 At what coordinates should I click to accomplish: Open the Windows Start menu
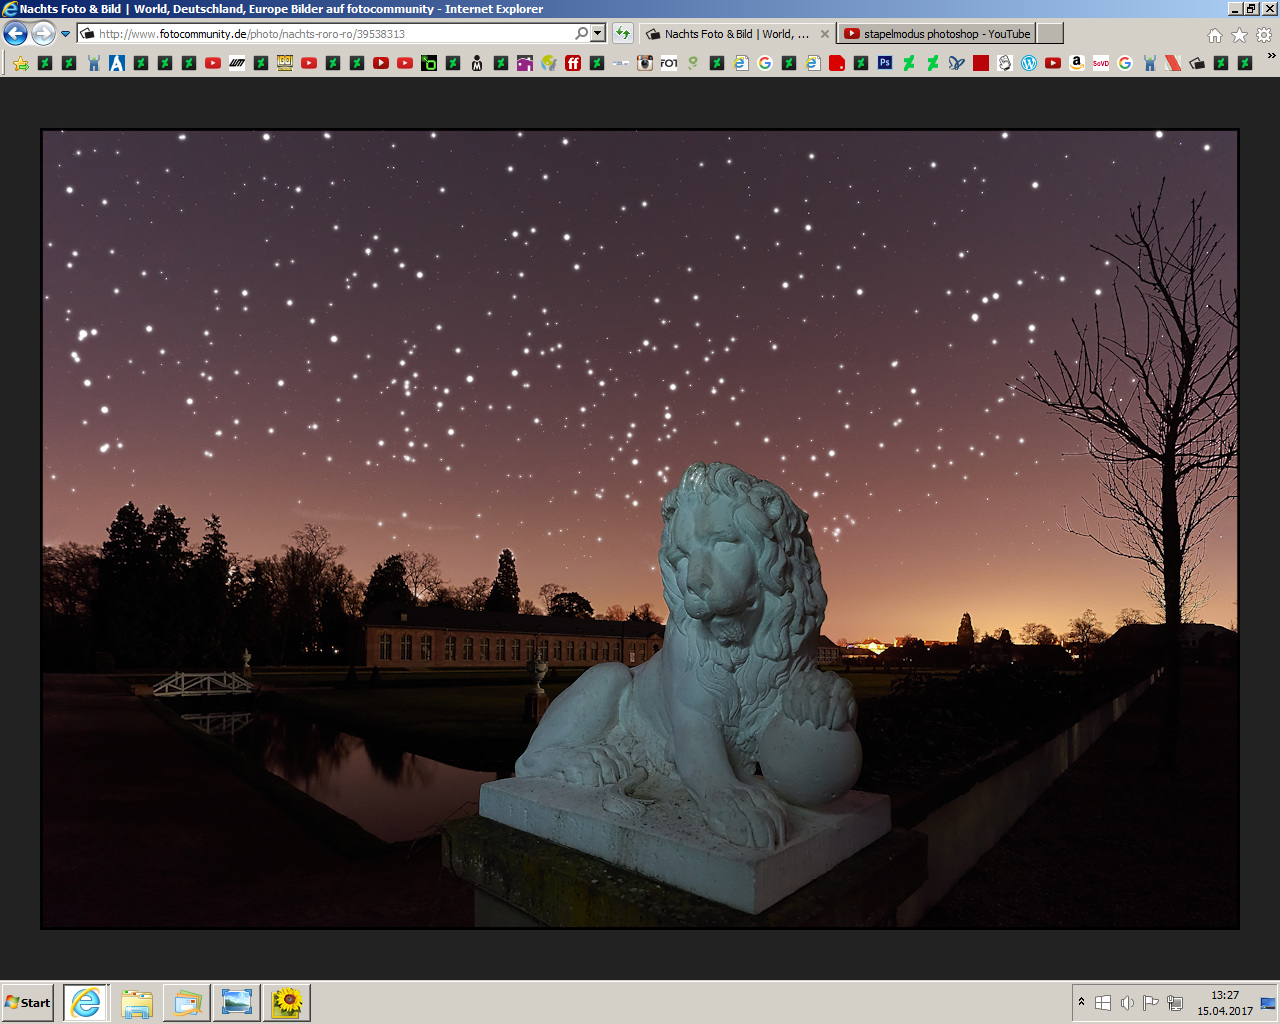(x=28, y=1002)
